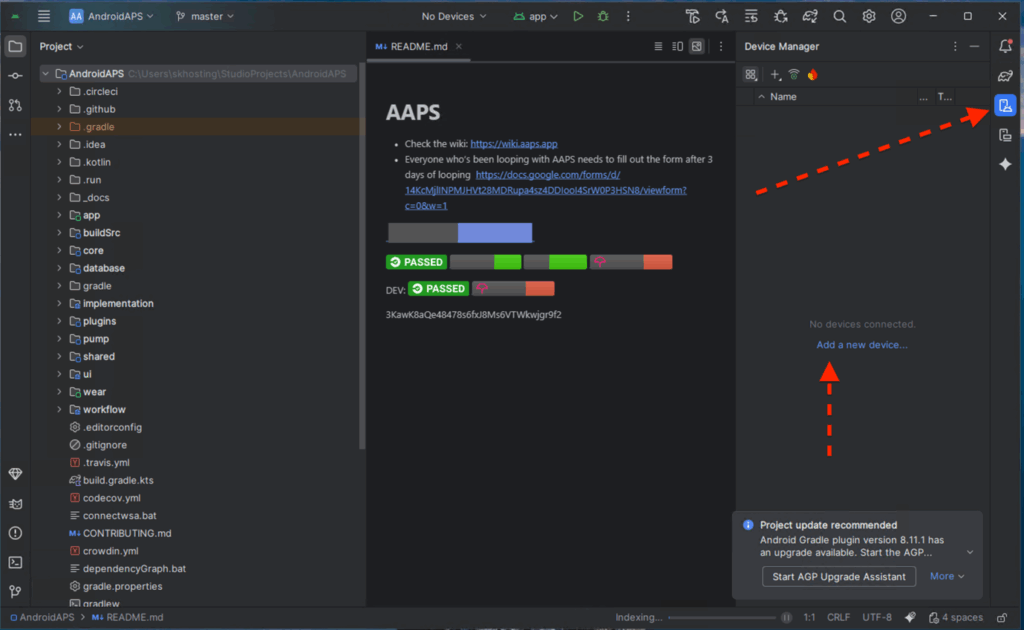Switch README to Editor and Preview view

(677, 46)
